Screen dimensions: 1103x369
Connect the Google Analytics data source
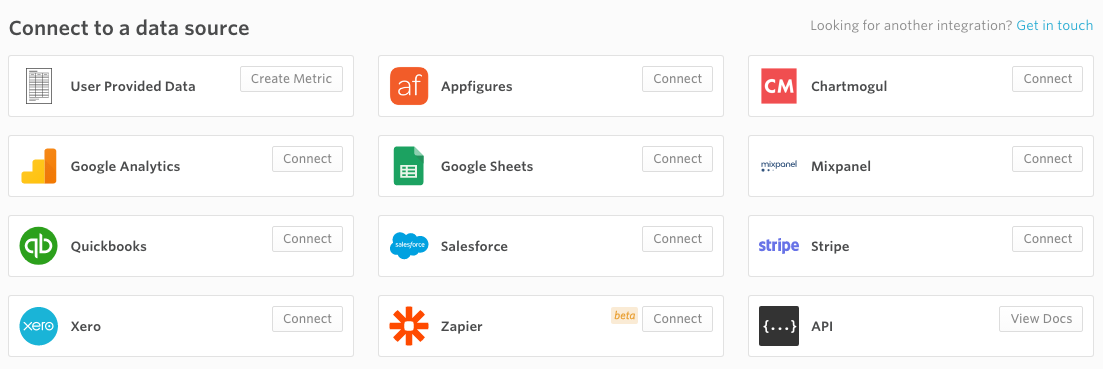(307, 159)
